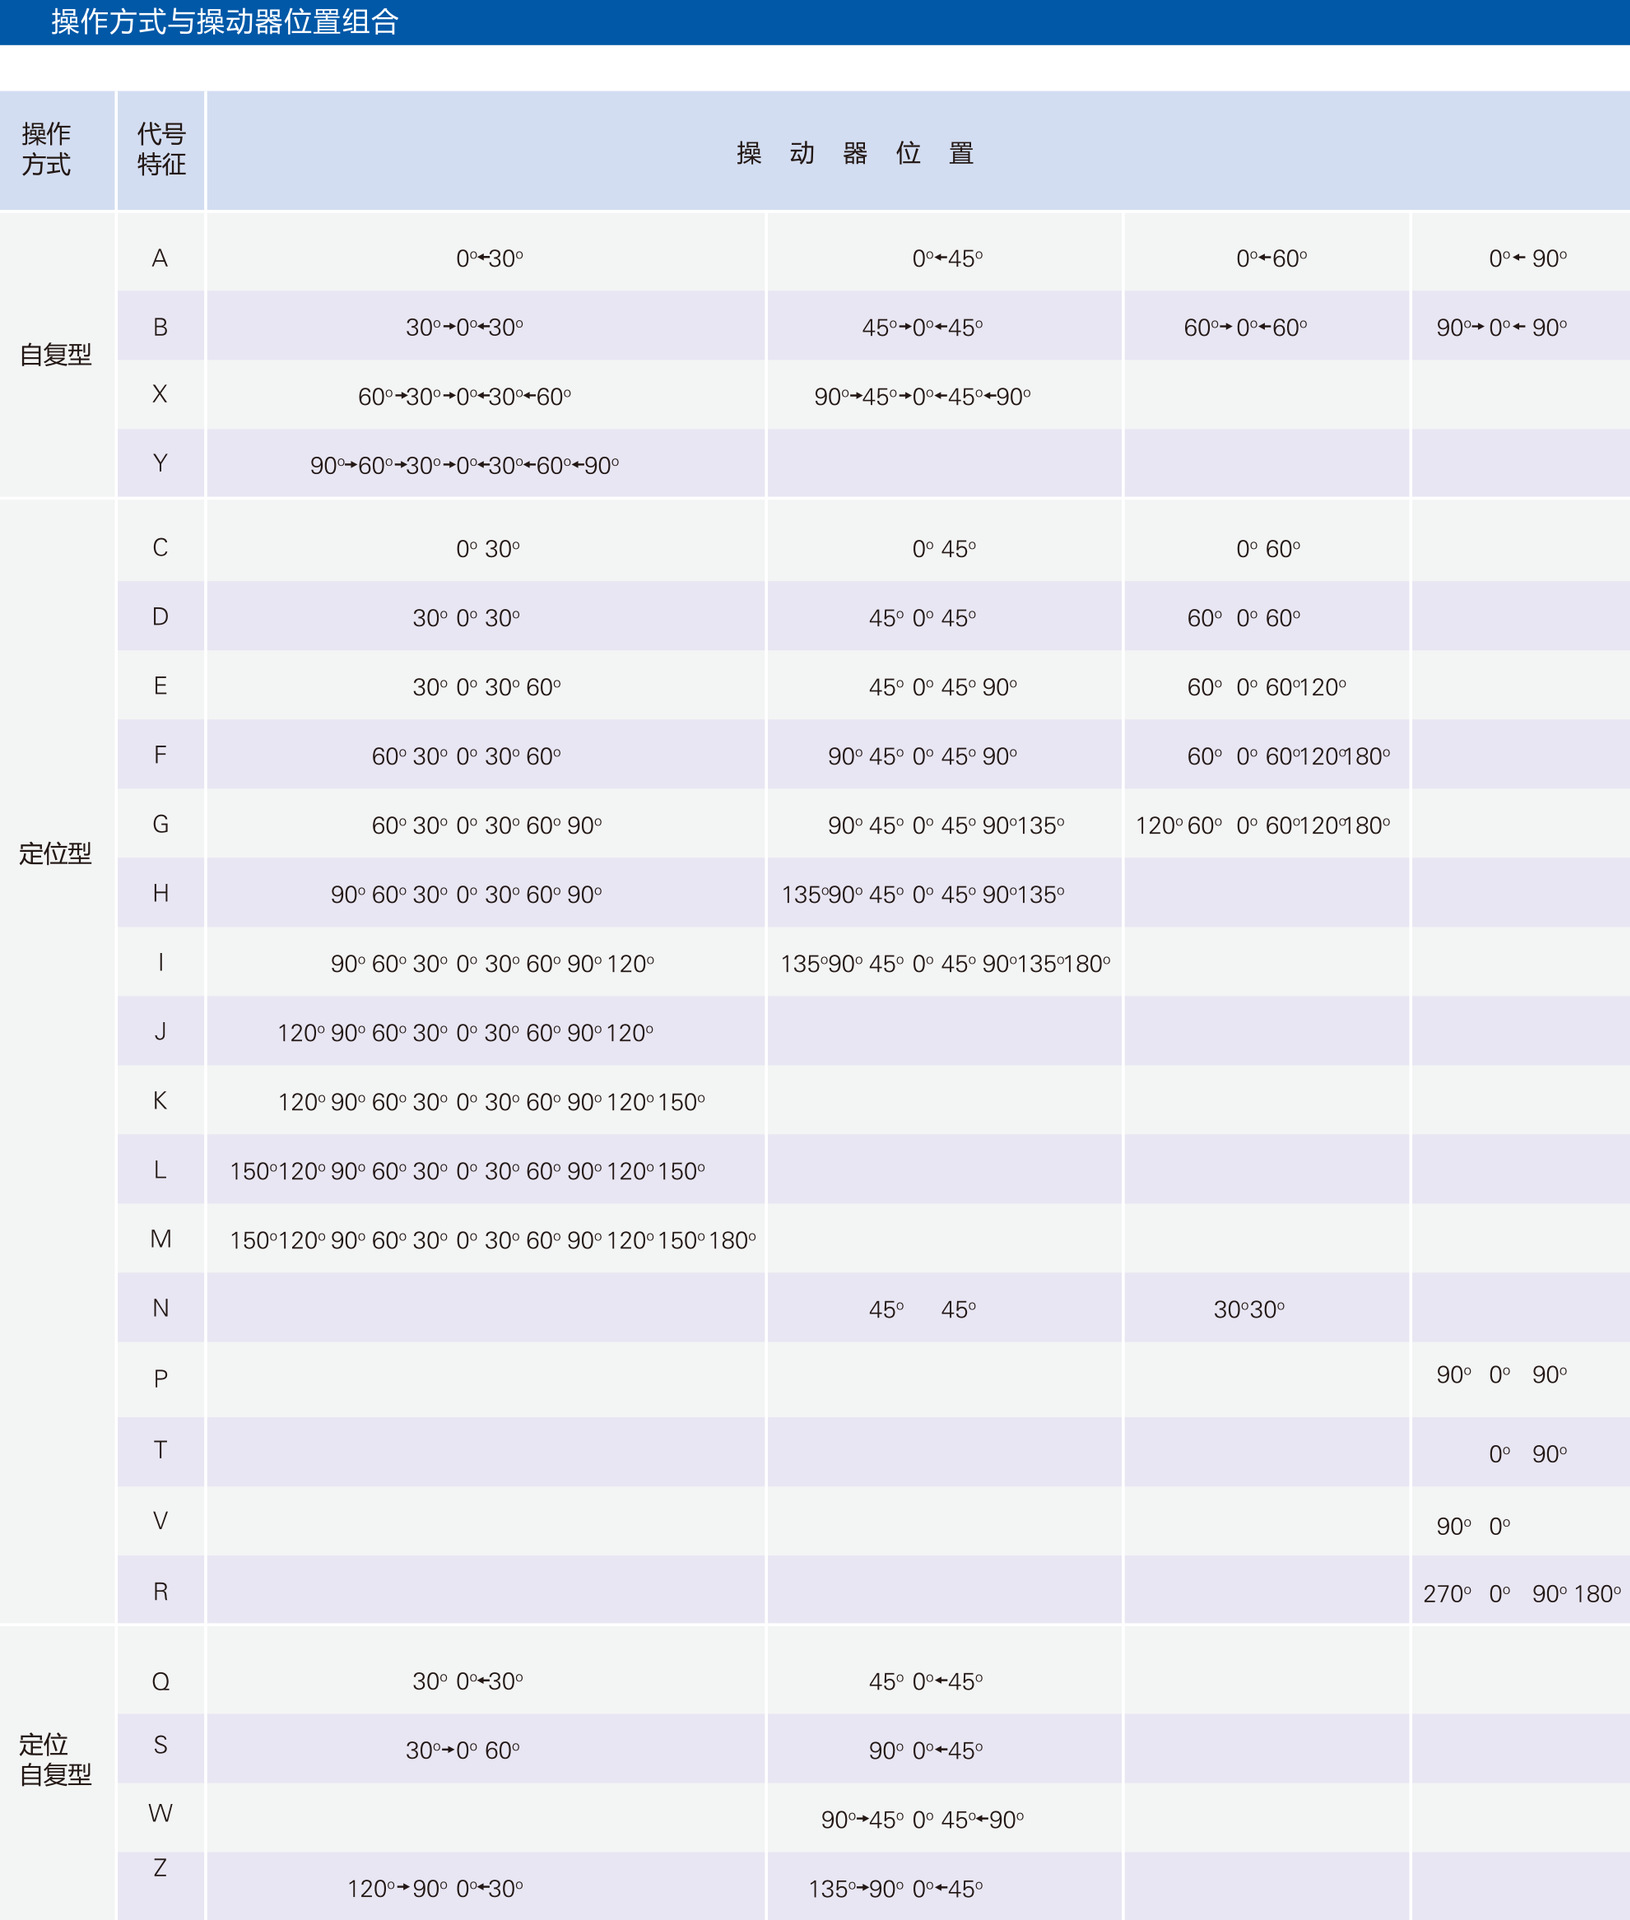Screen dimensions: 1630x1920
Task: Click the 60° 0° 60° 120° cell in row E
Action: pyautogui.click(x=1266, y=687)
